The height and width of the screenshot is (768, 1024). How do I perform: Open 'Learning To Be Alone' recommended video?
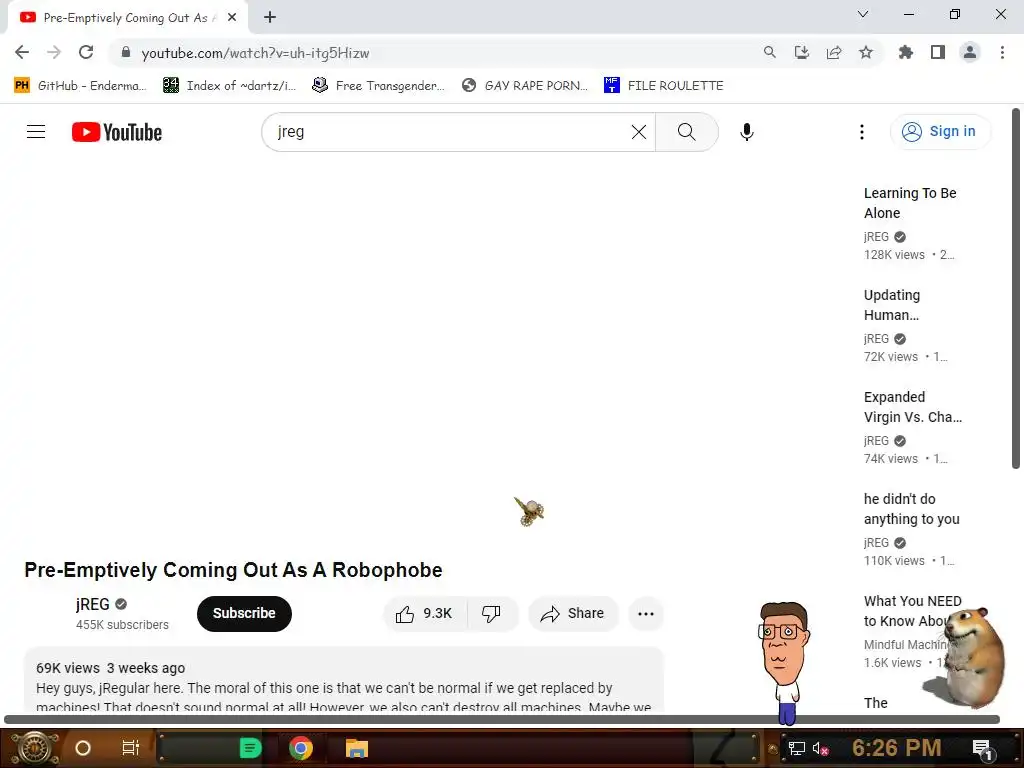910,203
